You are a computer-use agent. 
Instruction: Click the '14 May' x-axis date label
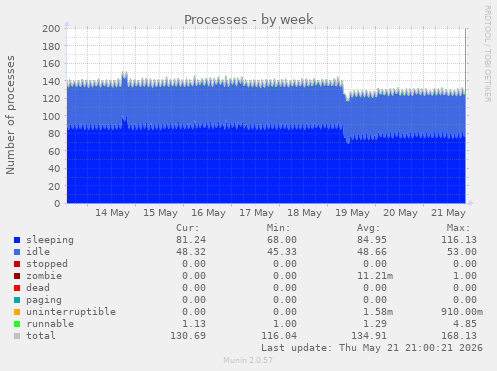tap(112, 213)
